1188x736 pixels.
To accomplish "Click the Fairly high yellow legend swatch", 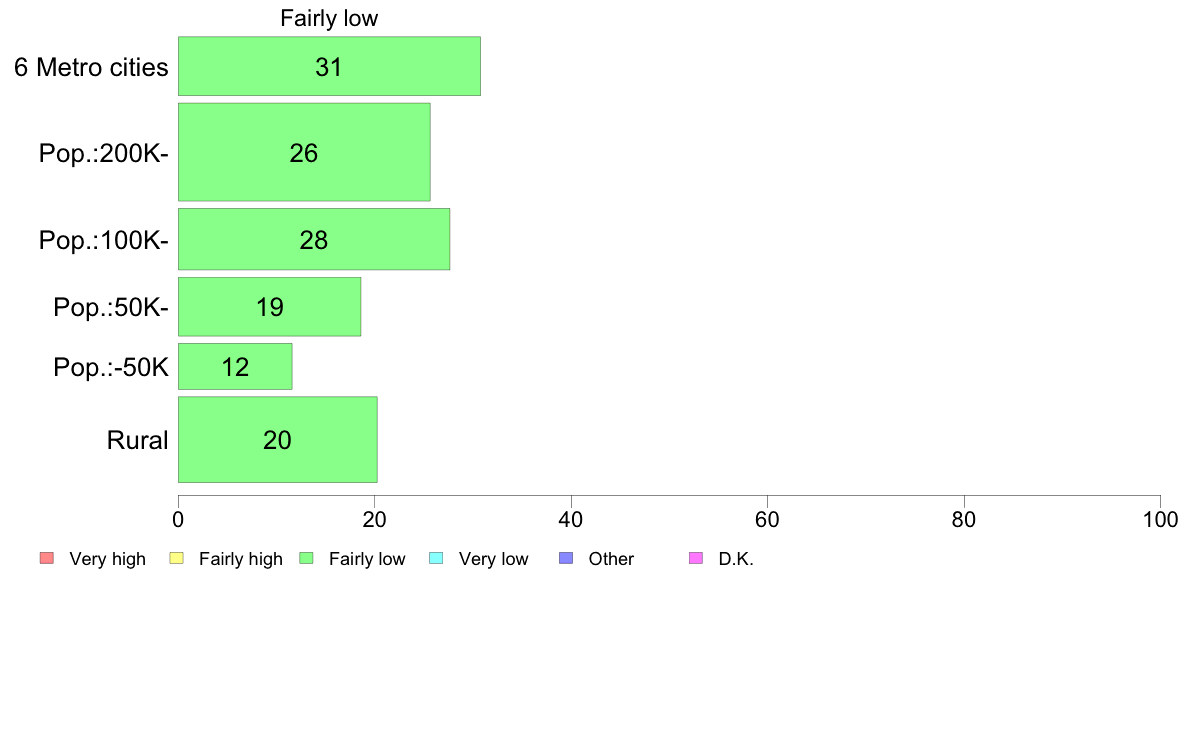I will tap(177, 559).
